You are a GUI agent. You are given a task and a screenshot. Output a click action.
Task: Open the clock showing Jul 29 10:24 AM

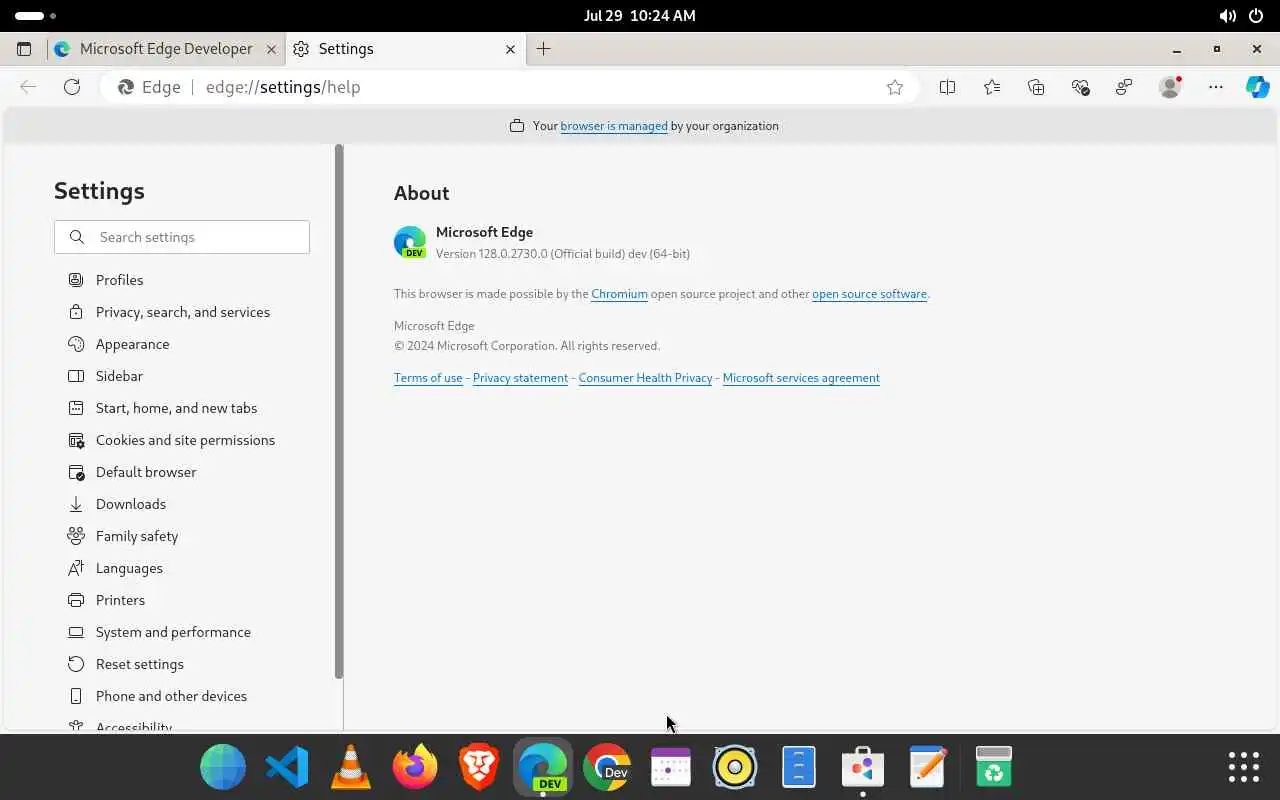click(x=640, y=16)
